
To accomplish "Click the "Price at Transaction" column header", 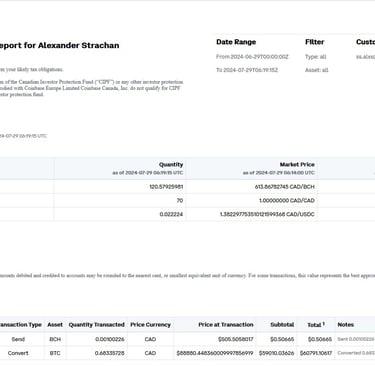I will coord(226,325).
